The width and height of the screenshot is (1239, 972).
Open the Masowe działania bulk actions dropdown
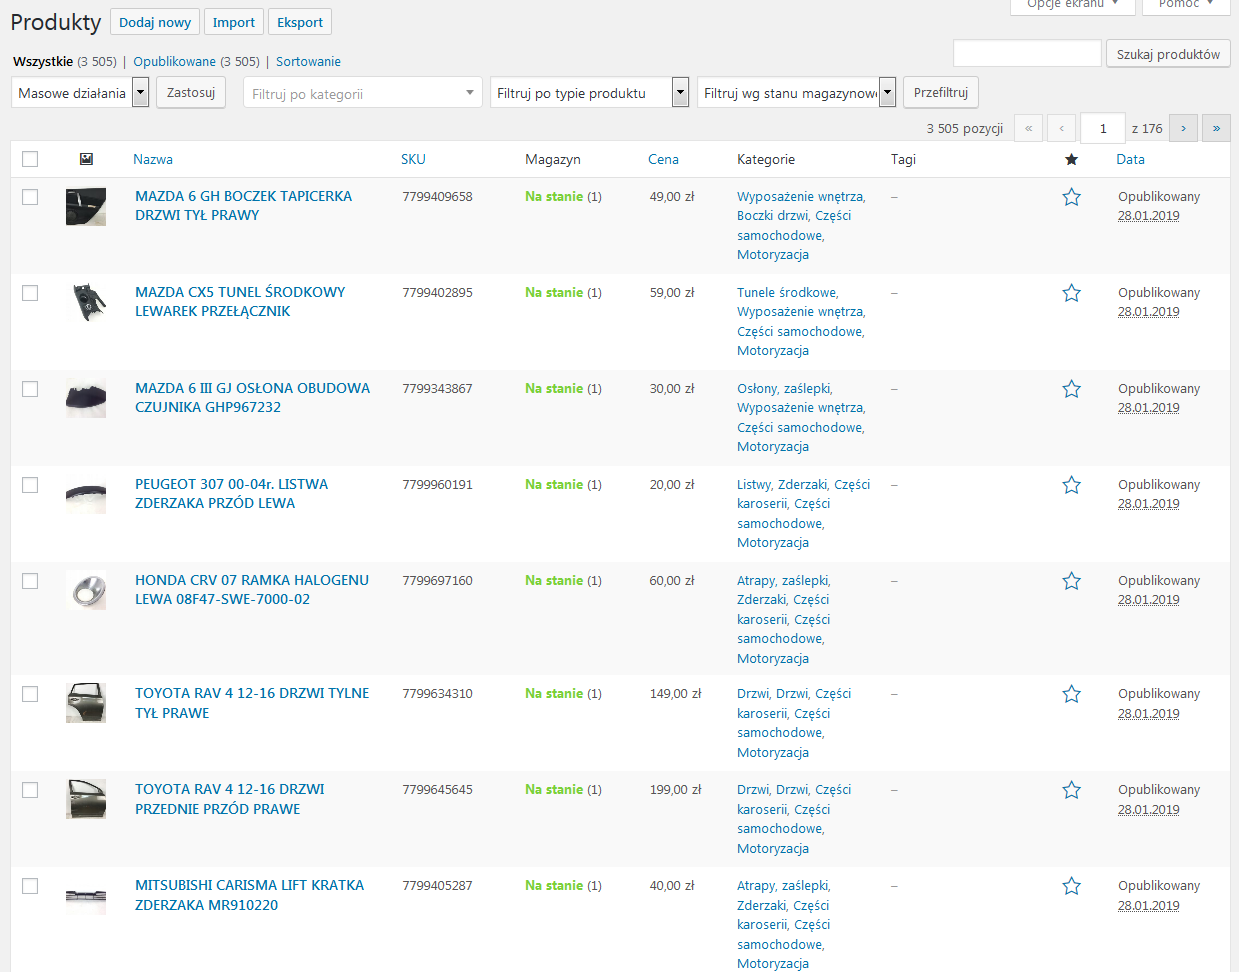click(80, 93)
